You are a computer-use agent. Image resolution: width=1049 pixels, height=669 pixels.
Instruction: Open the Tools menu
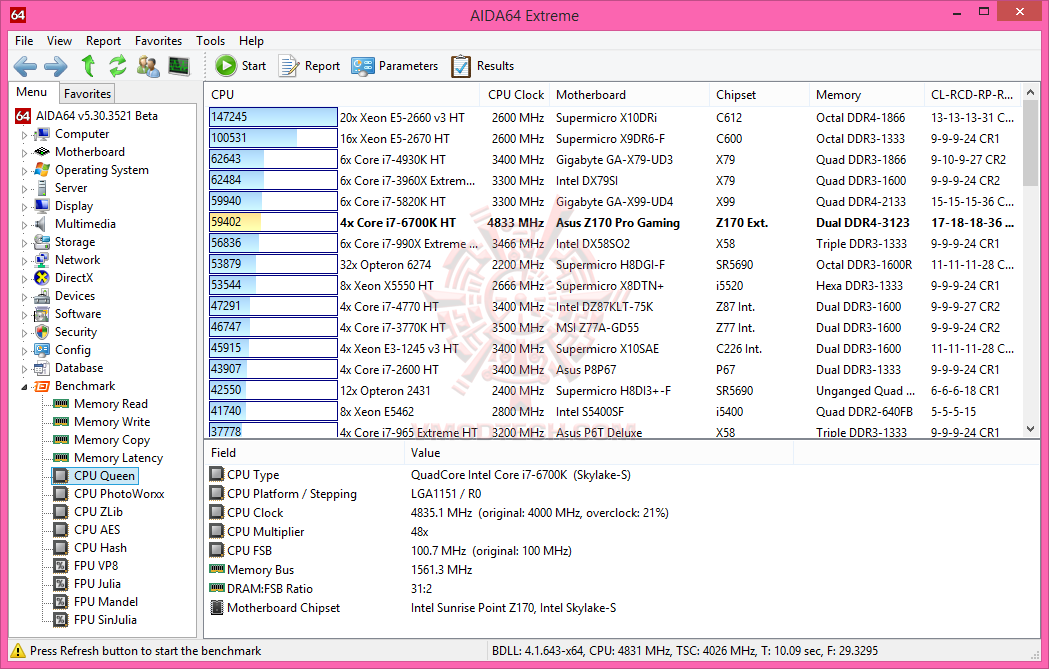click(x=210, y=41)
